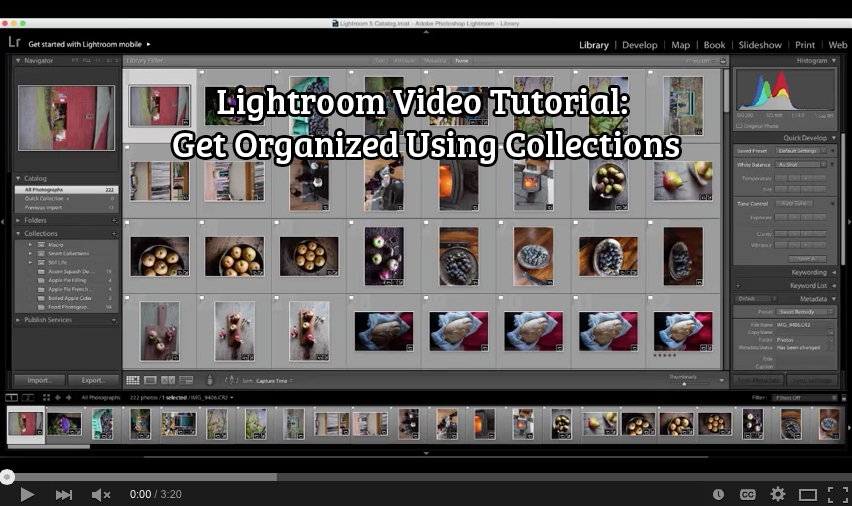Viewport: 852px width, 506px height.
Task: Switch to theater mode view
Action: tap(808, 495)
